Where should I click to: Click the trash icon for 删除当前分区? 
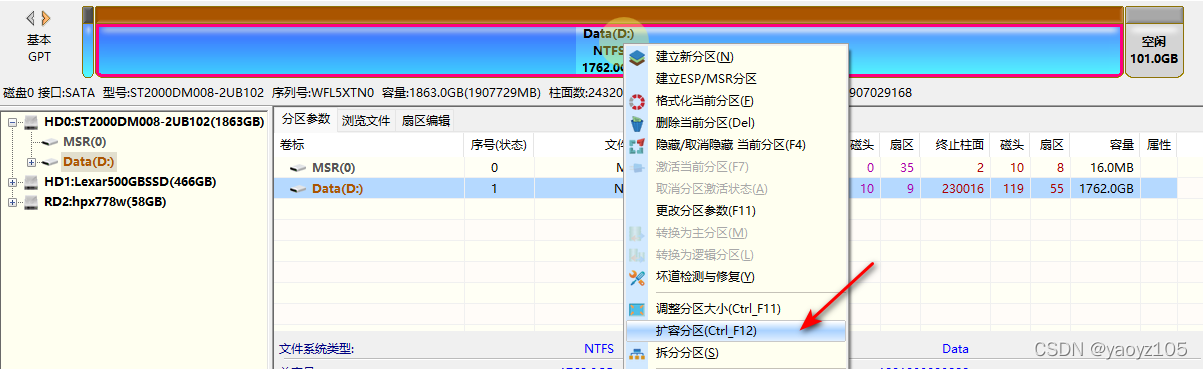point(636,123)
